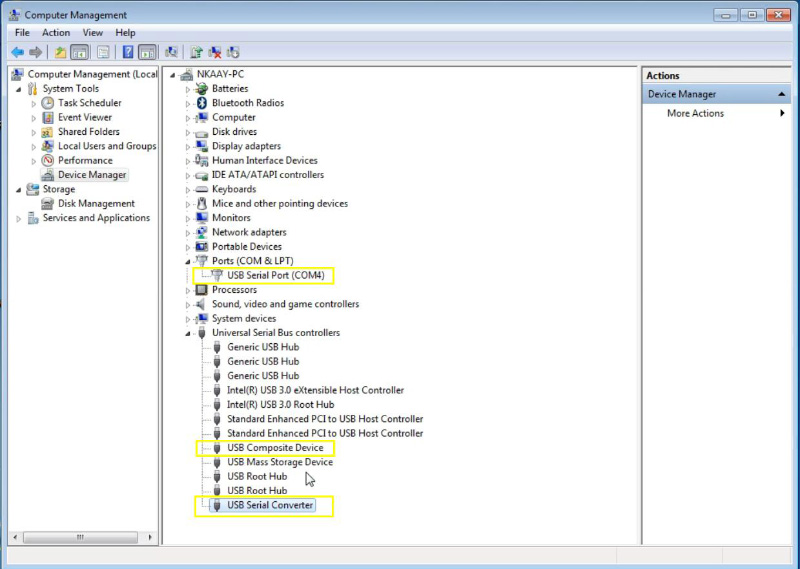Click the Properties toolbar icon
The height and width of the screenshot is (569, 800).
click(x=103, y=52)
